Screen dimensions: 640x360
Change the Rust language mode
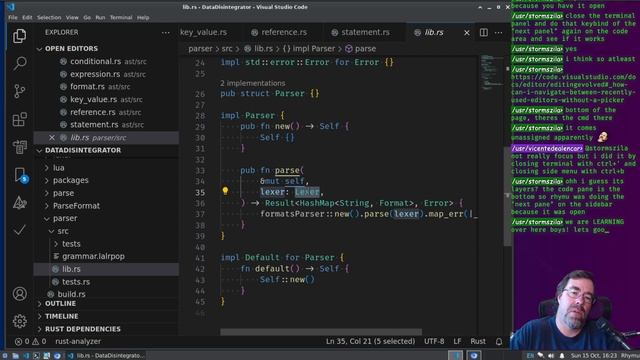478,341
